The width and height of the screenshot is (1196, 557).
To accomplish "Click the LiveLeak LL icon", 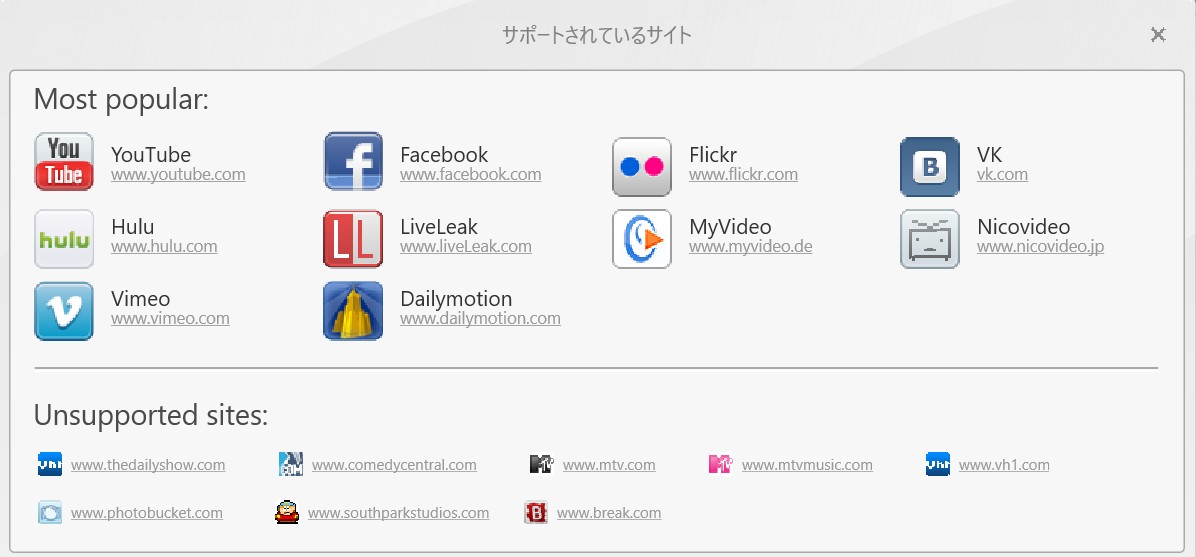I will click(x=353, y=239).
